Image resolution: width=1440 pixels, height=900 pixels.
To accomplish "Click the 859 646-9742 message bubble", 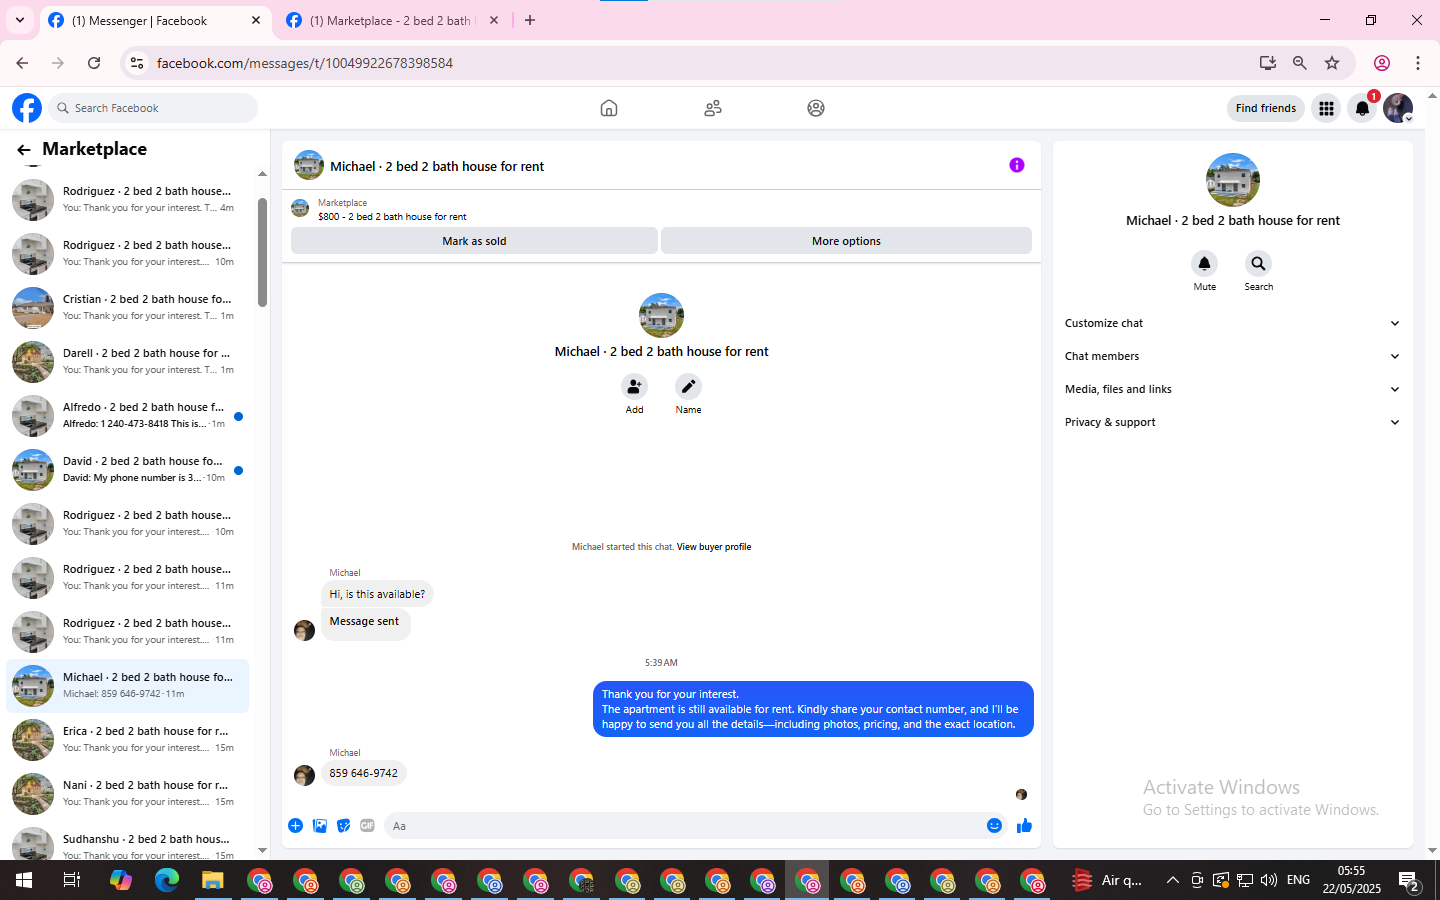I will pos(363,773).
